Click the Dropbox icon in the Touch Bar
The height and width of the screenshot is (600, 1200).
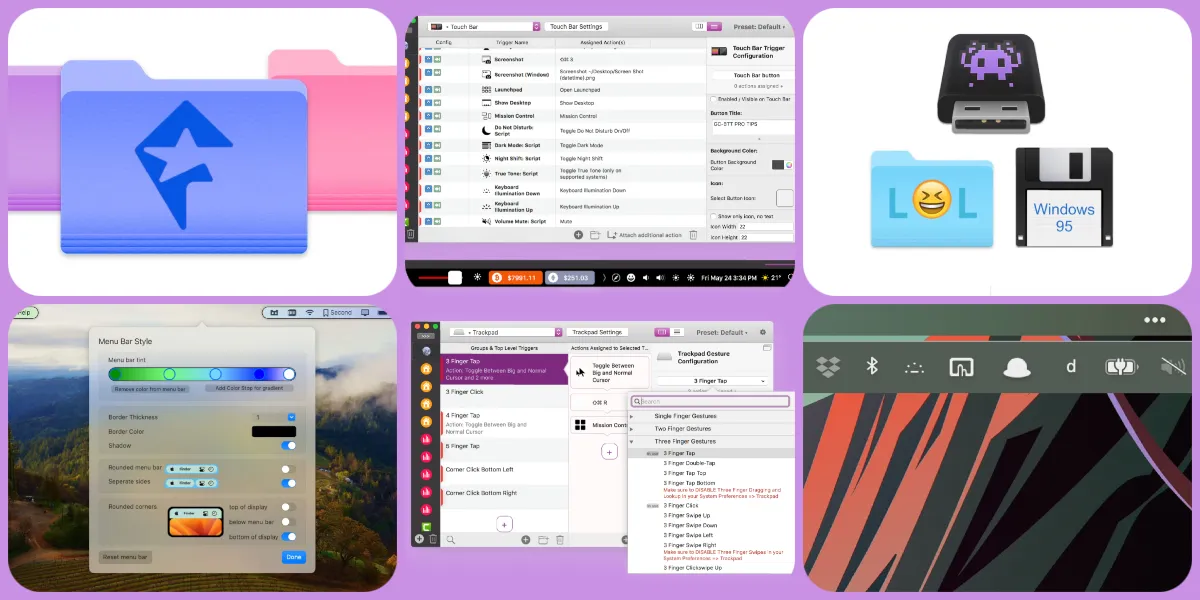point(828,367)
